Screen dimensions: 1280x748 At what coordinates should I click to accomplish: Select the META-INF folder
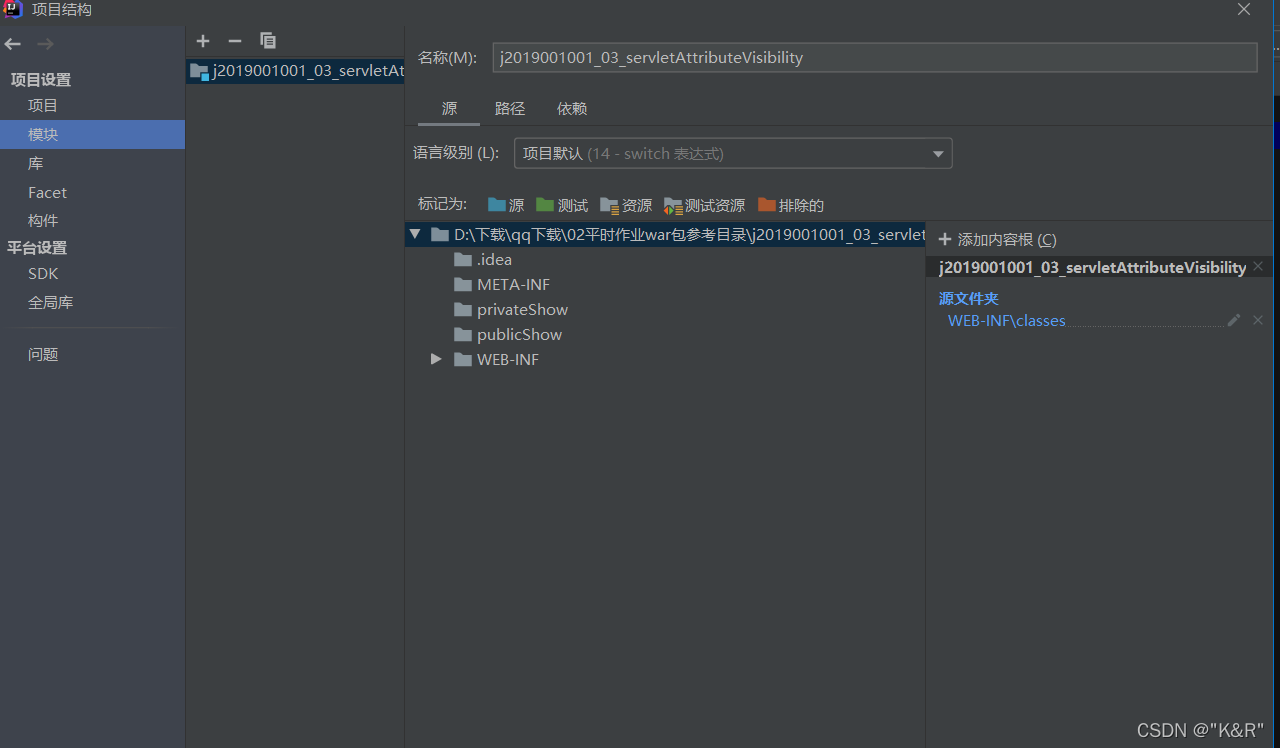coord(502,285)
